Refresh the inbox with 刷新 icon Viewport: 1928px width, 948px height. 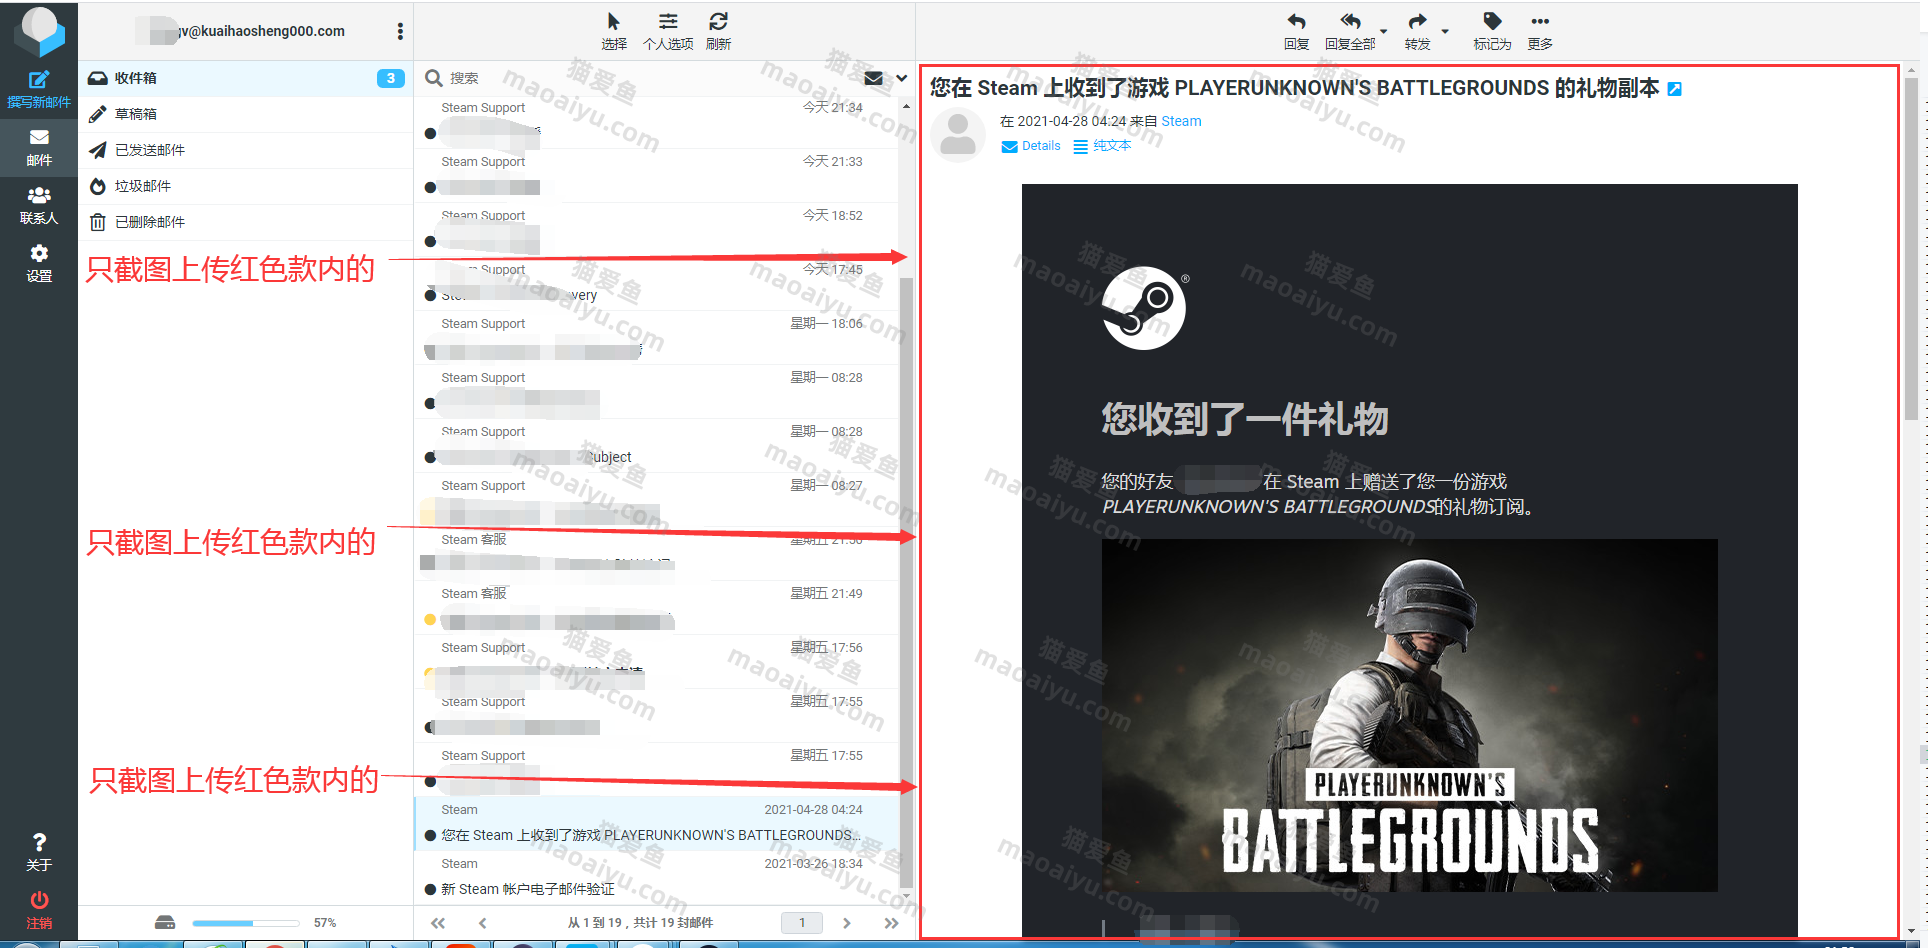pyautogui.click(x=718, y=22)
